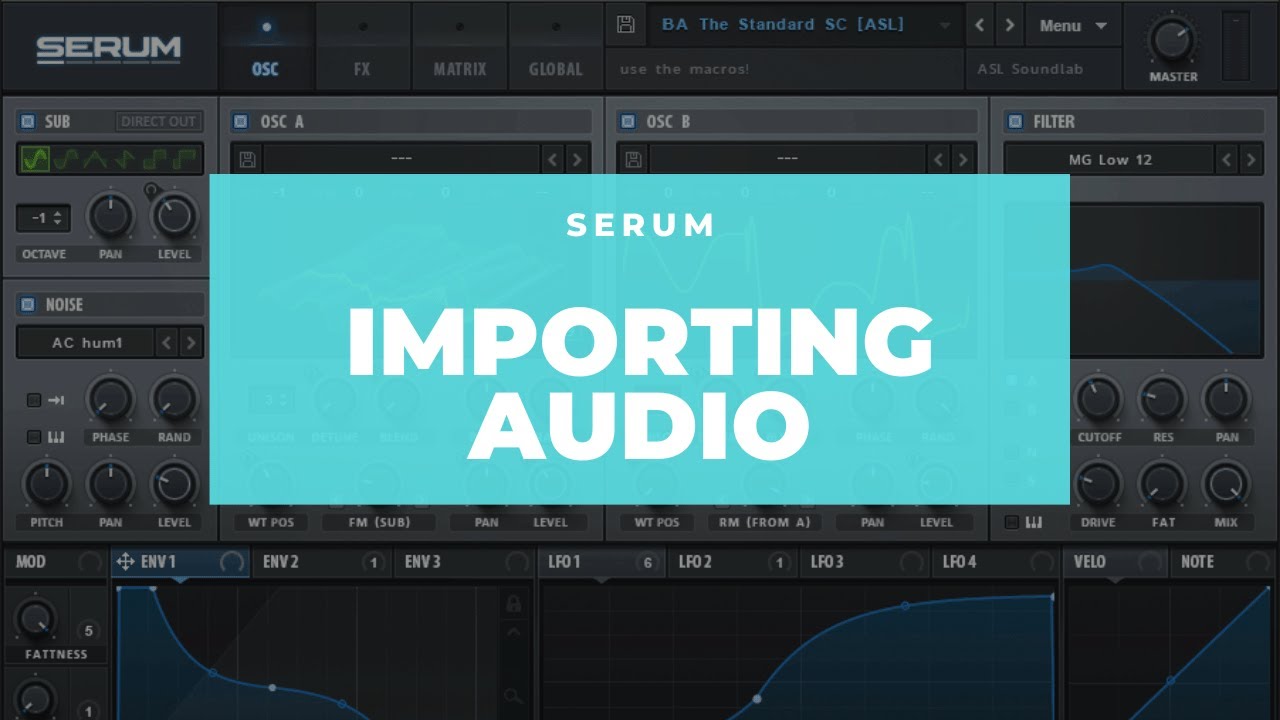Click the preset save disk icon
1280x720 pixels.
626,25
